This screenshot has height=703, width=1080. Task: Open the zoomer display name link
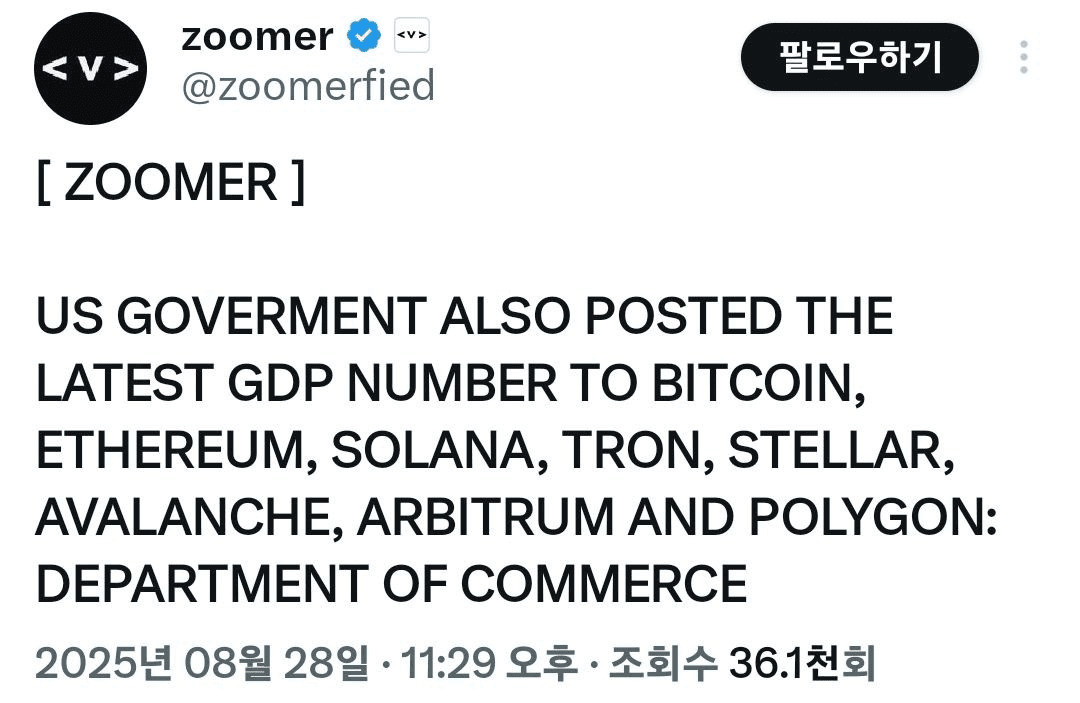click(257, 36)
